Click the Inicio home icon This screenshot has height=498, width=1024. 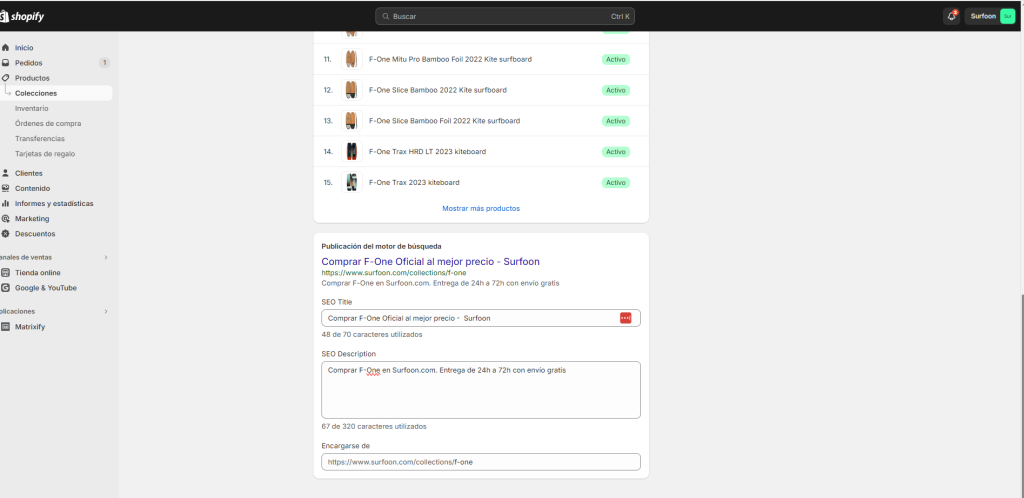(5, 48)
